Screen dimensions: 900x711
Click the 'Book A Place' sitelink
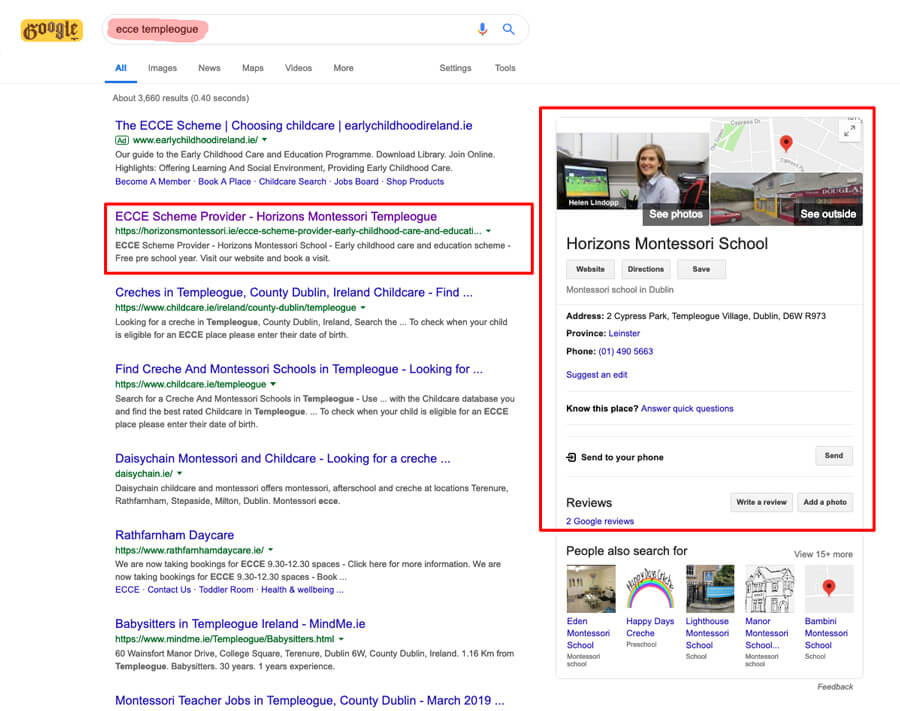(x=224, y=181)
